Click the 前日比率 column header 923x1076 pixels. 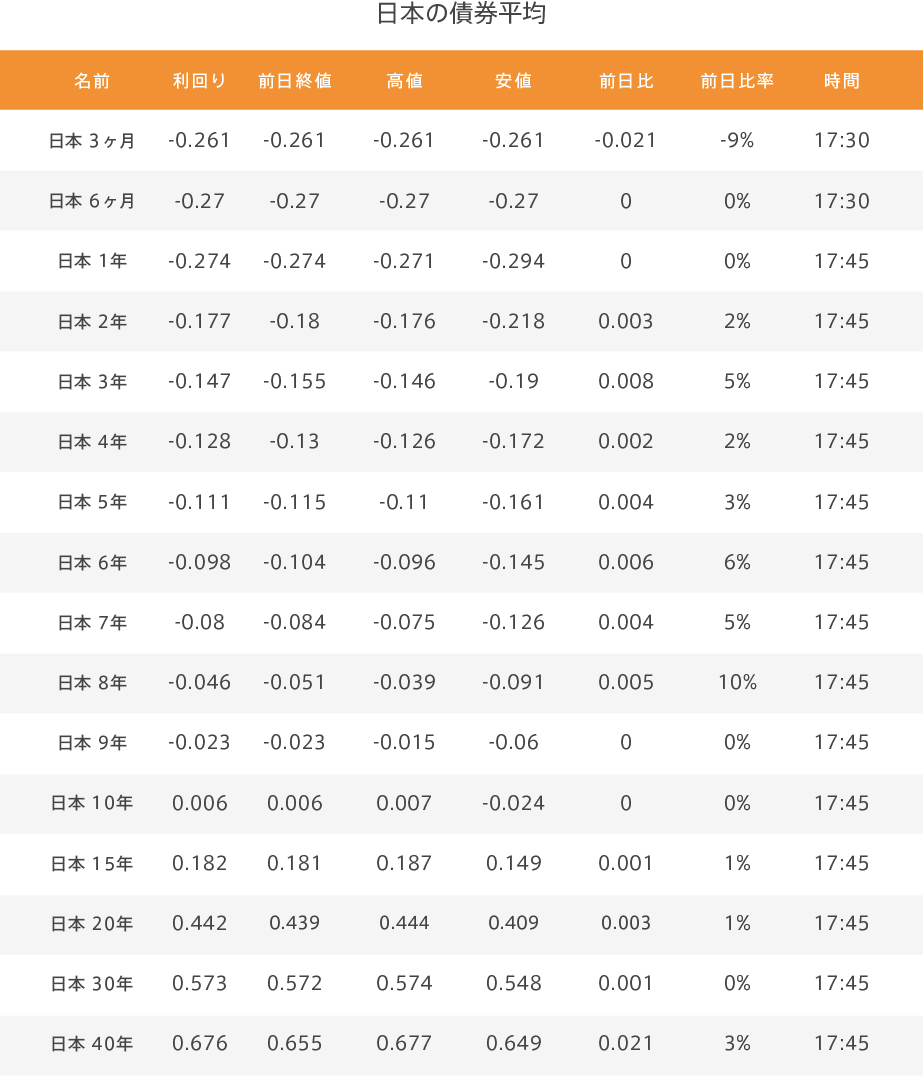tap(737, 81)
